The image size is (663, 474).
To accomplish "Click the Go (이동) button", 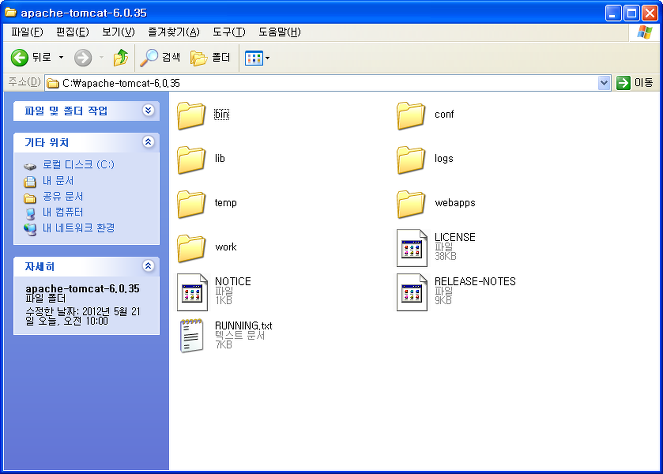I will pos(635,83).
